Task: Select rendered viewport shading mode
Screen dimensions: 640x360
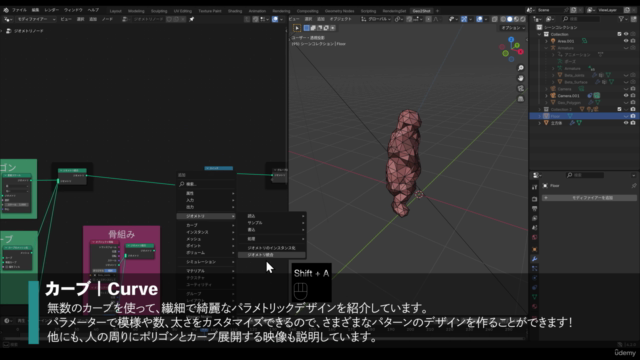Action: [x=522, y=19]
